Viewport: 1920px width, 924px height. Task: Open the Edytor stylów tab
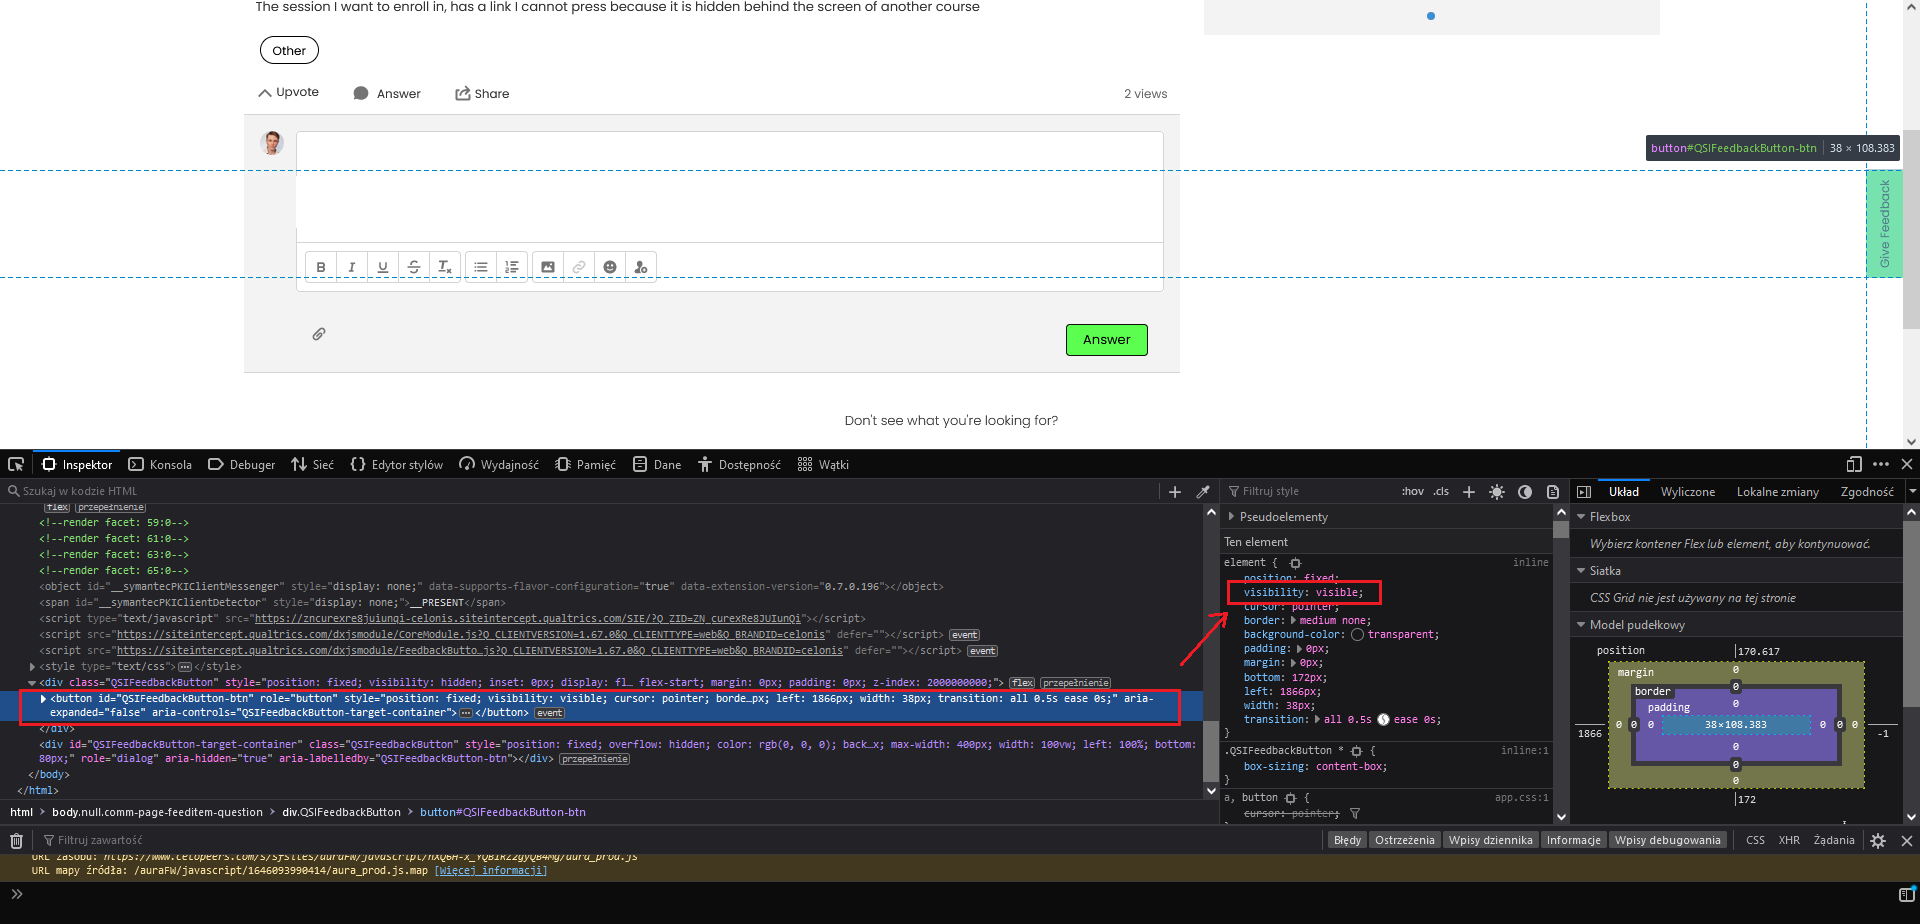click(397, 464)
